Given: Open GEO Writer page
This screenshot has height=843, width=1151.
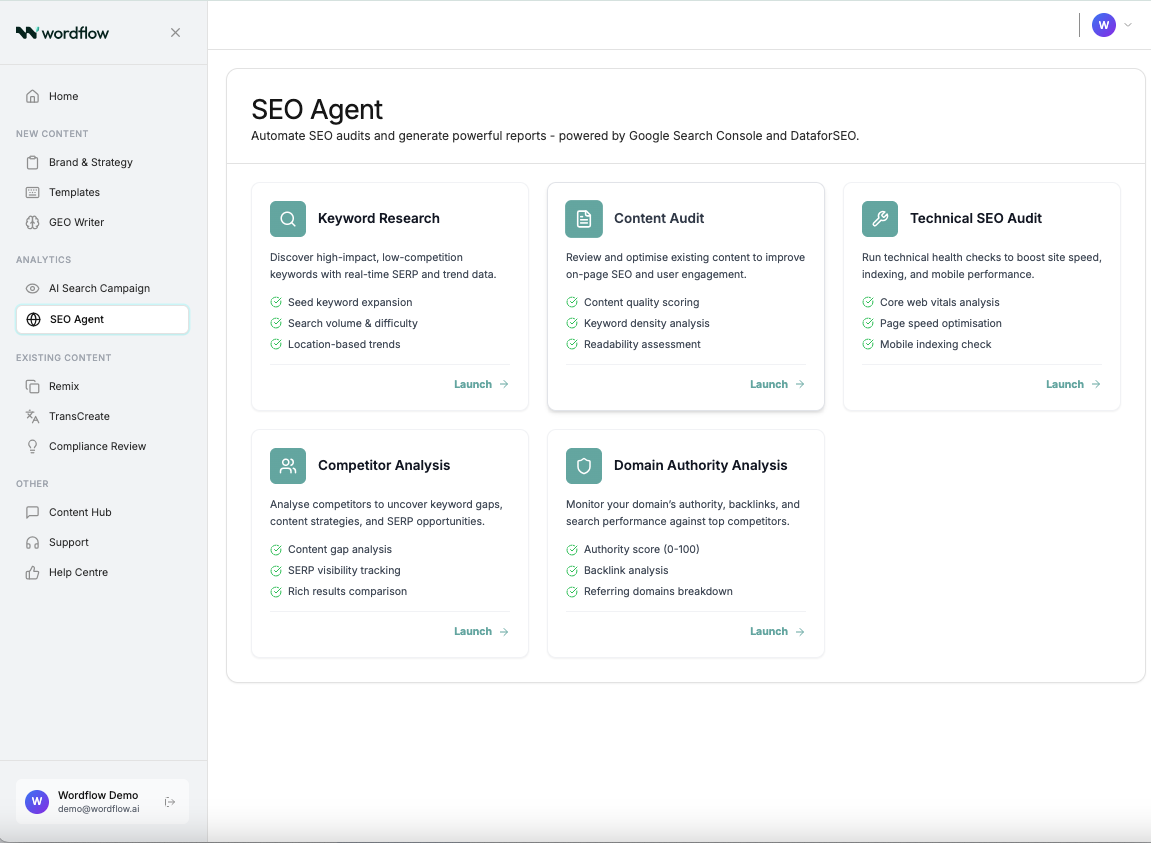Looking at the screenshot, I should (103, 222).
